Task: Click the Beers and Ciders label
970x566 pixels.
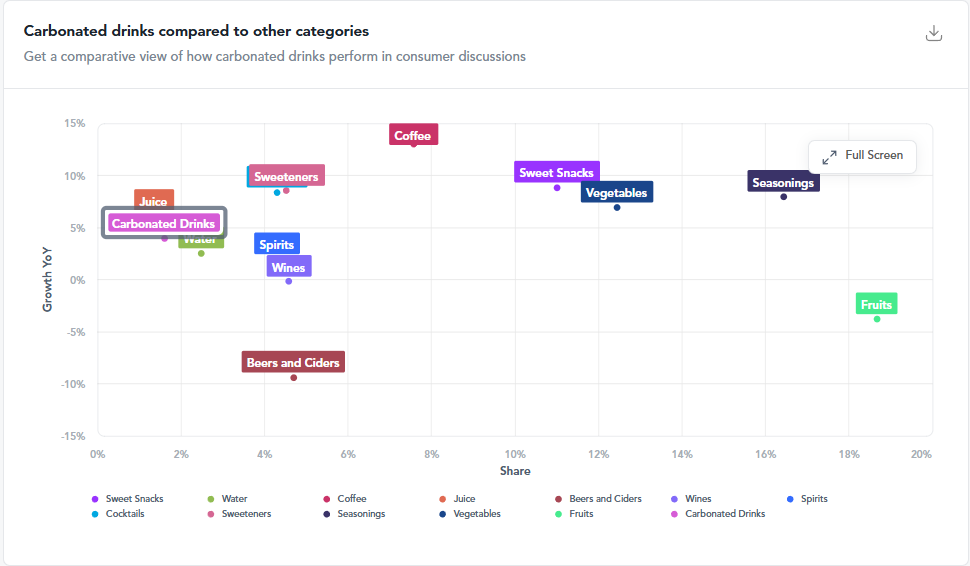Action: point(293,362)
